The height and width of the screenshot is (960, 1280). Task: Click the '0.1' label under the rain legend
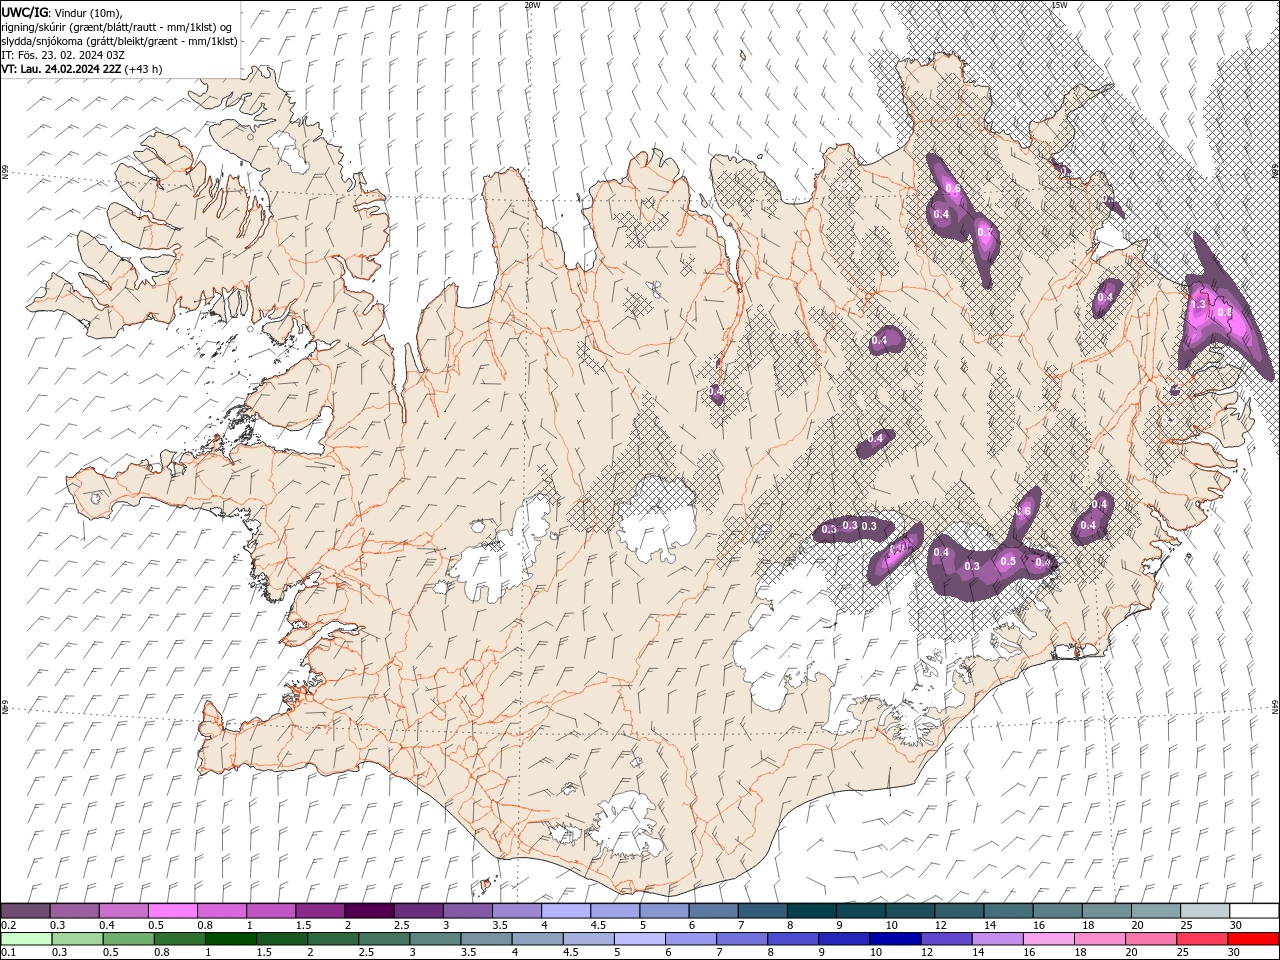(7, 953)
